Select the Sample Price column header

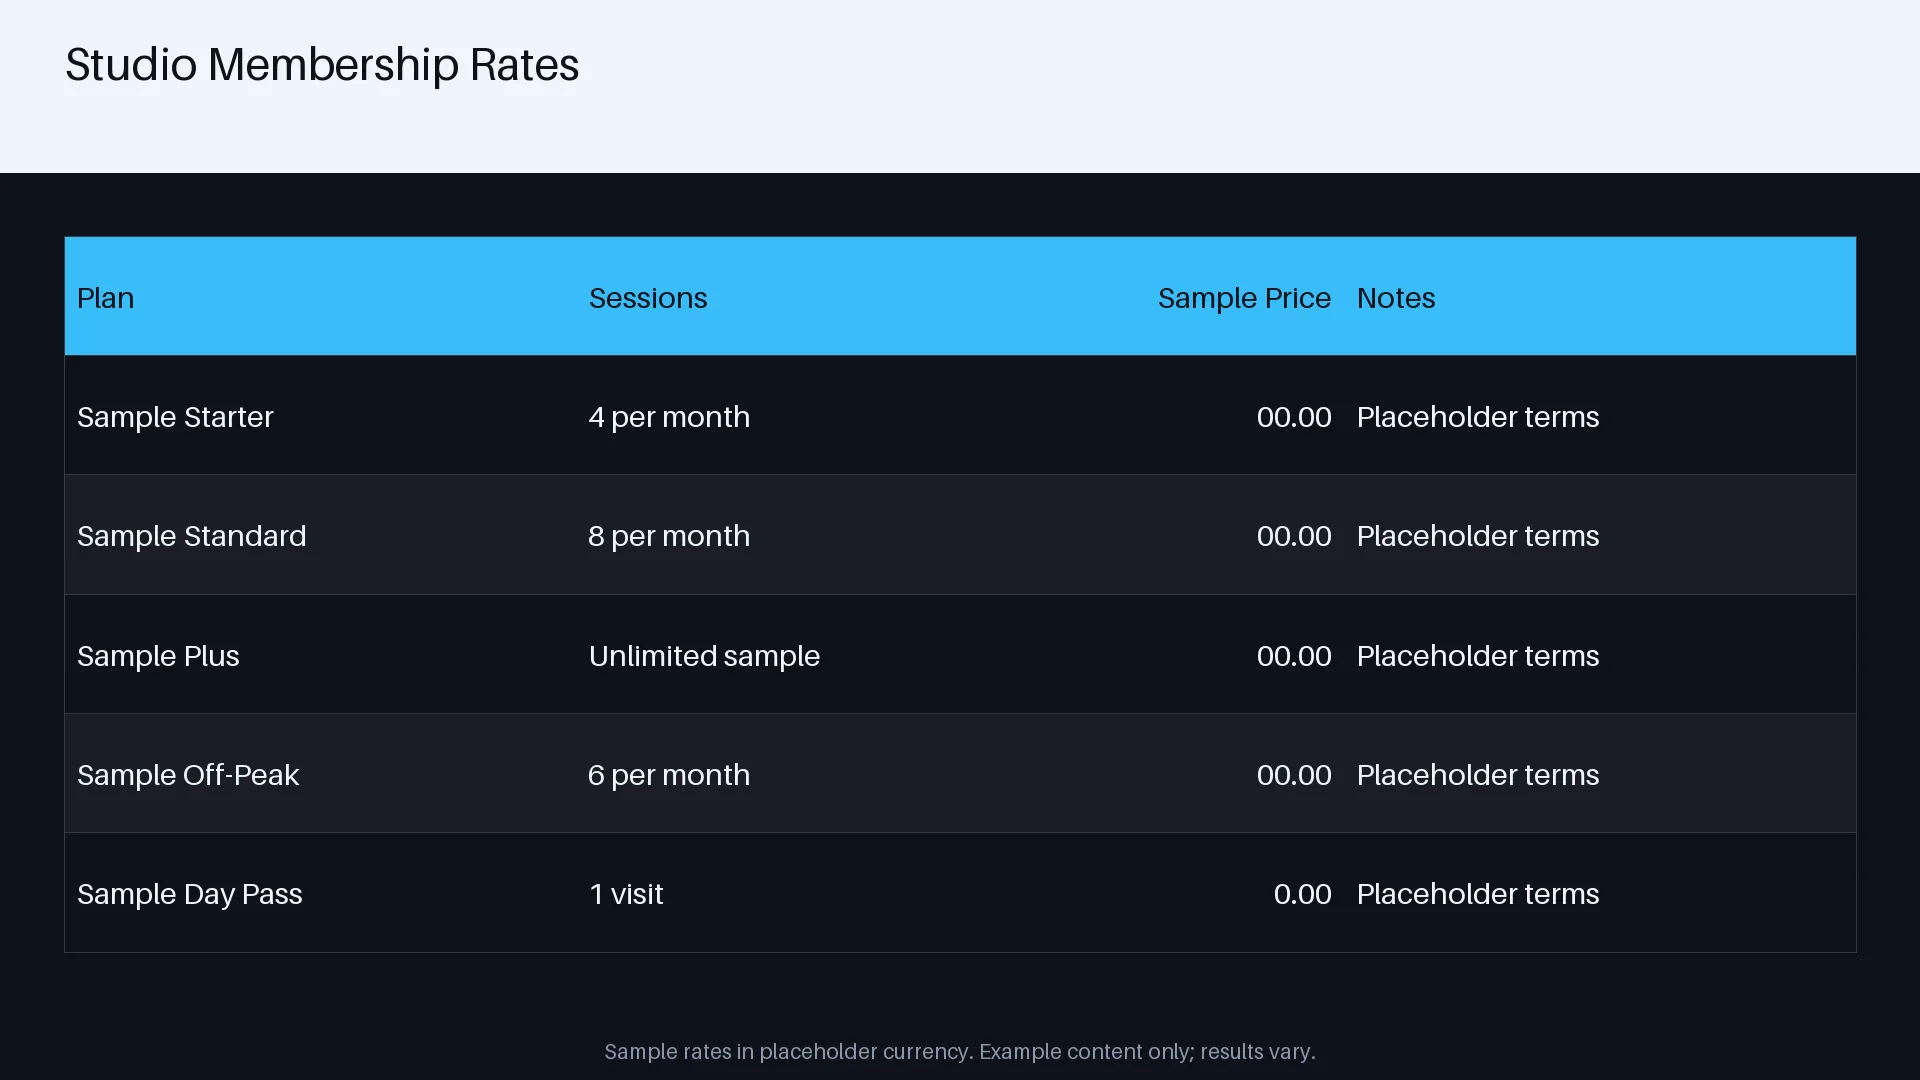1244,298
